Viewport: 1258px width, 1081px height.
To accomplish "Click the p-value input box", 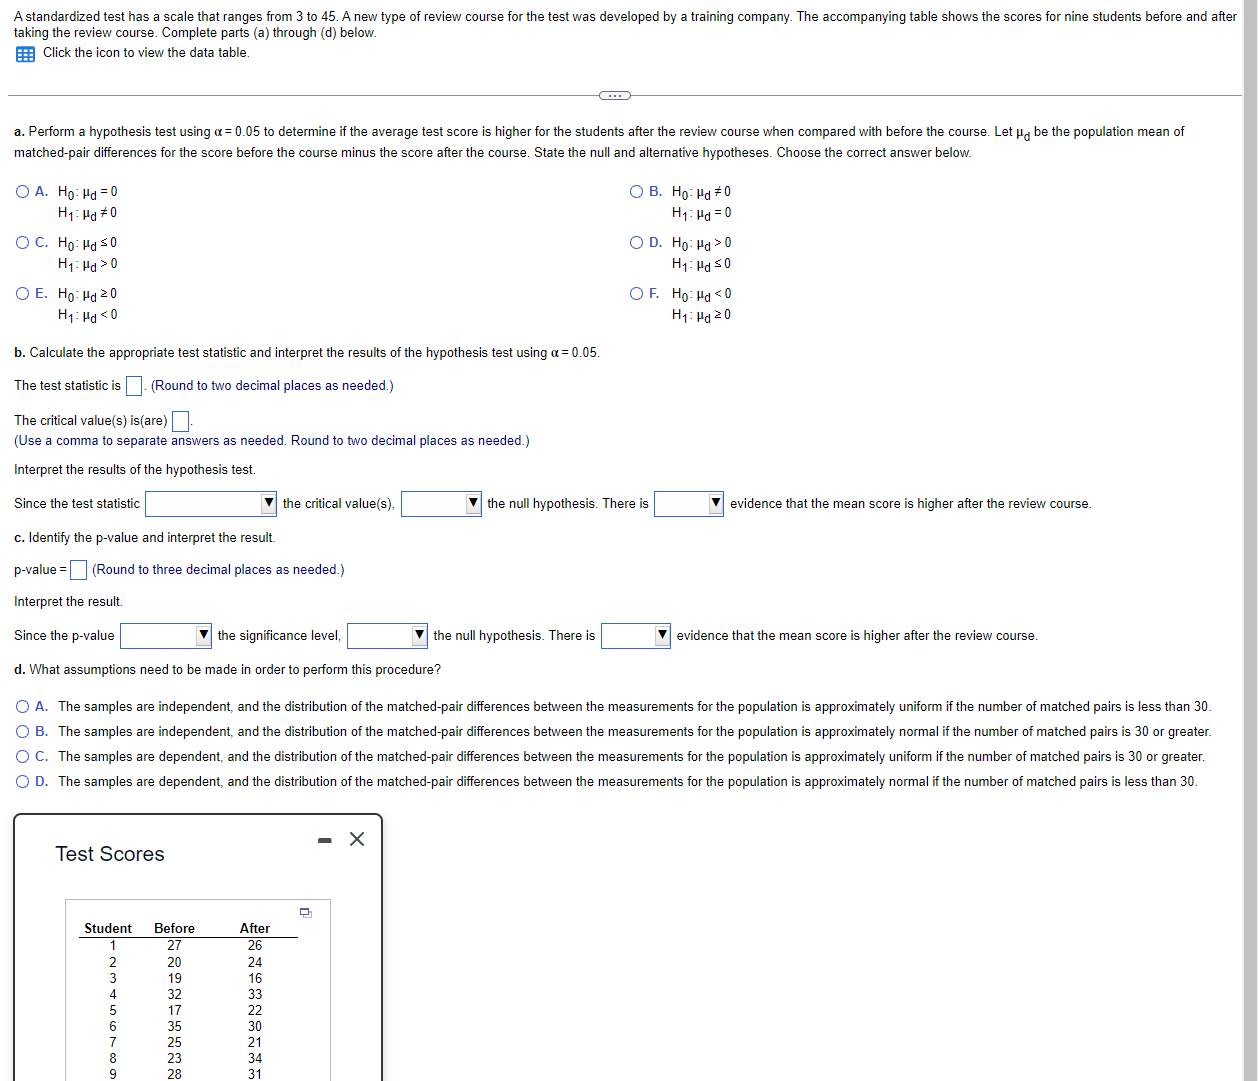I will 77,570.
